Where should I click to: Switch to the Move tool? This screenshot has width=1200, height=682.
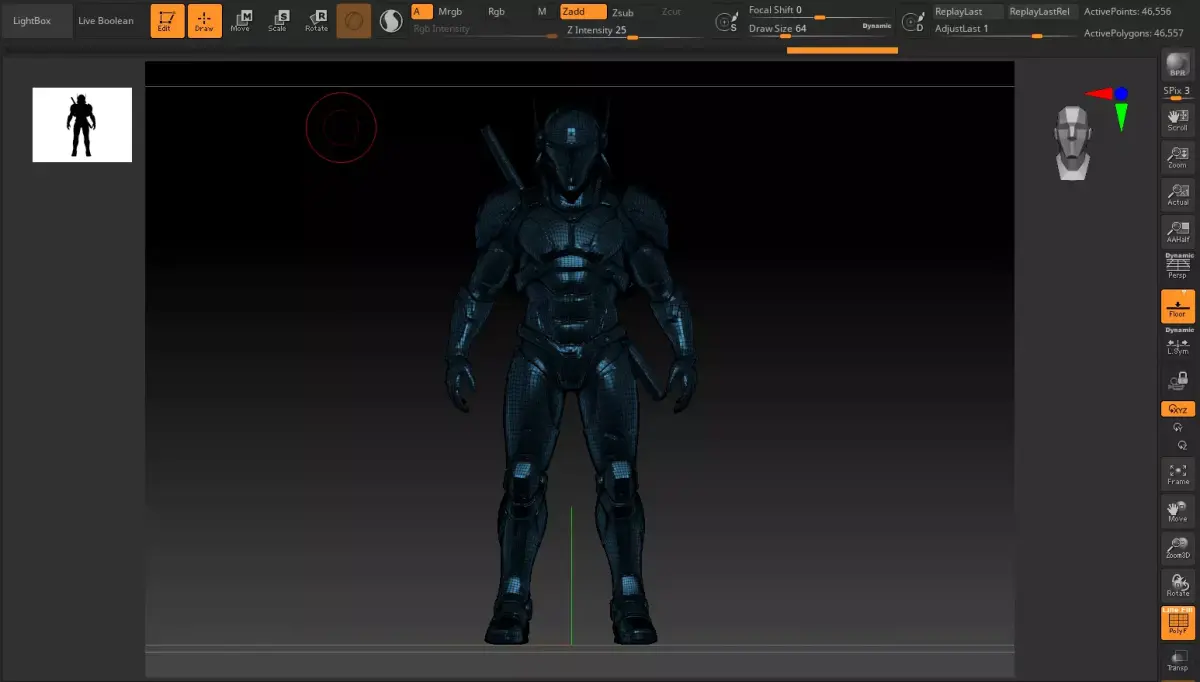240,21
